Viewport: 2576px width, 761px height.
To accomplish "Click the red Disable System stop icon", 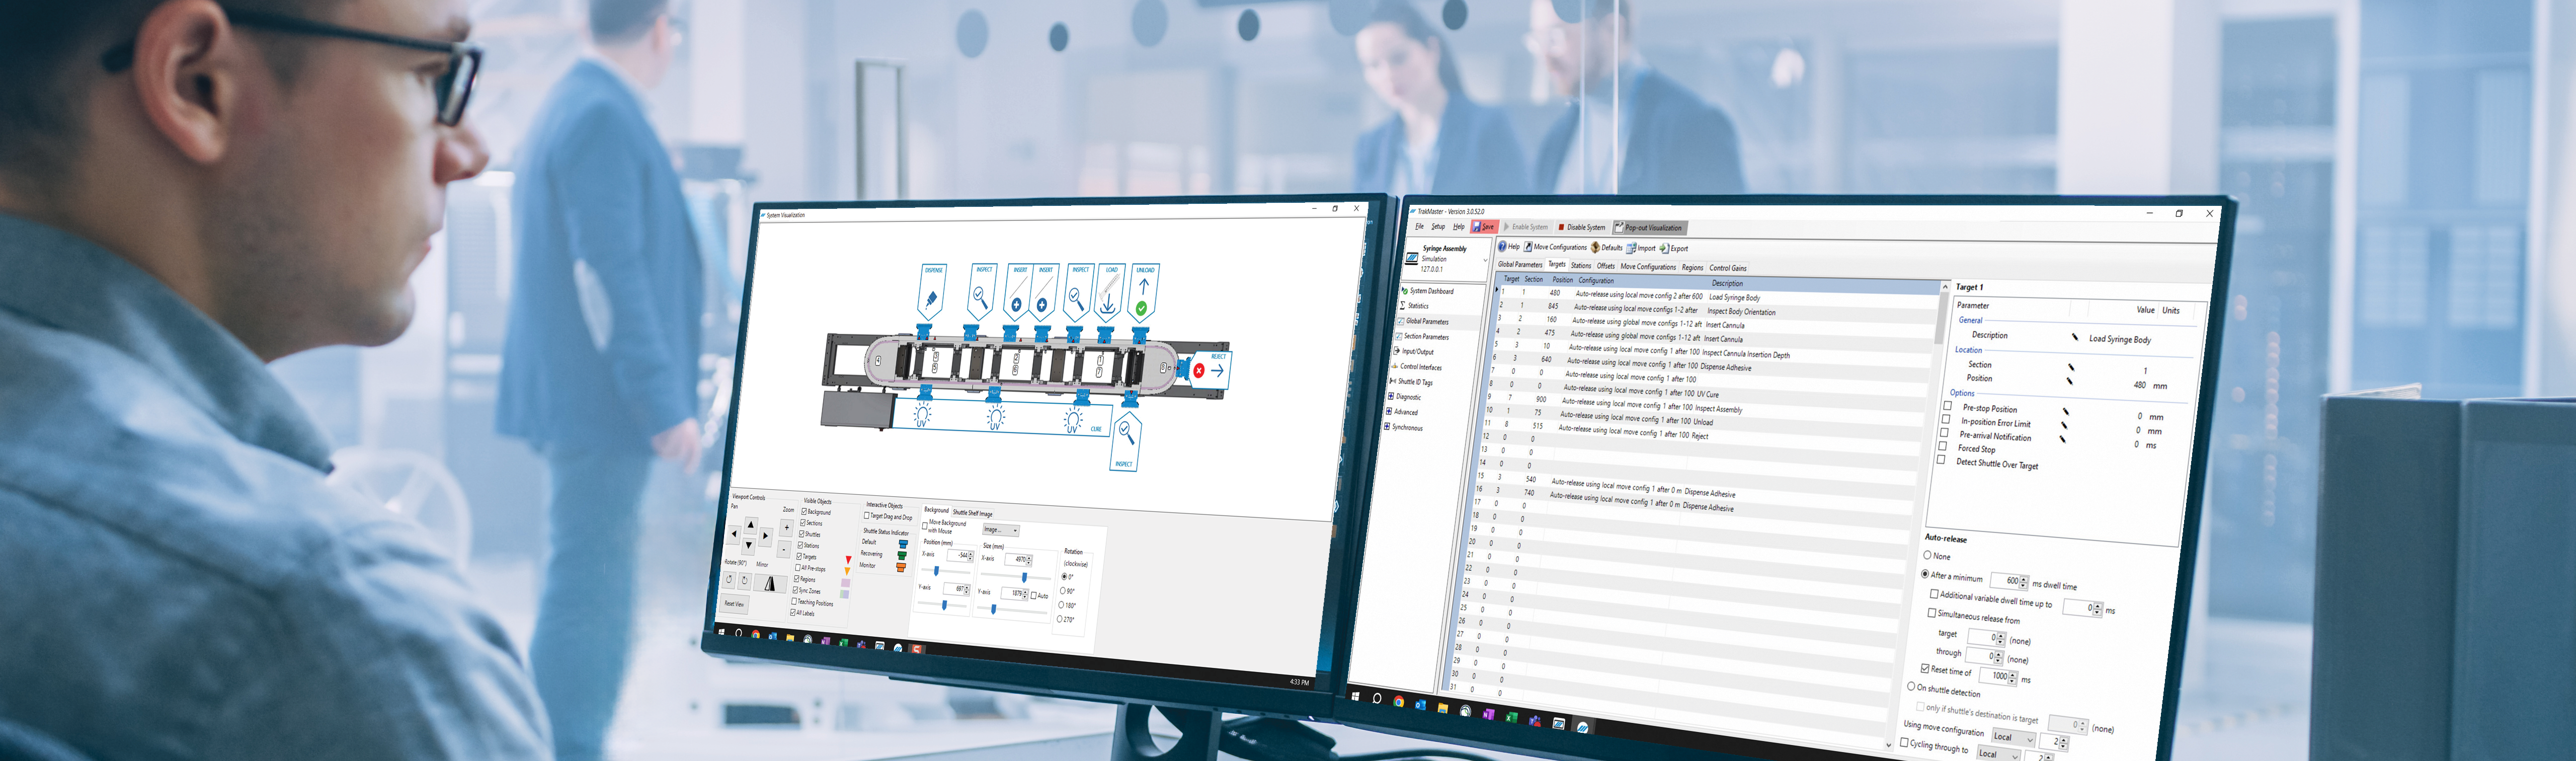I will 1561,227.
